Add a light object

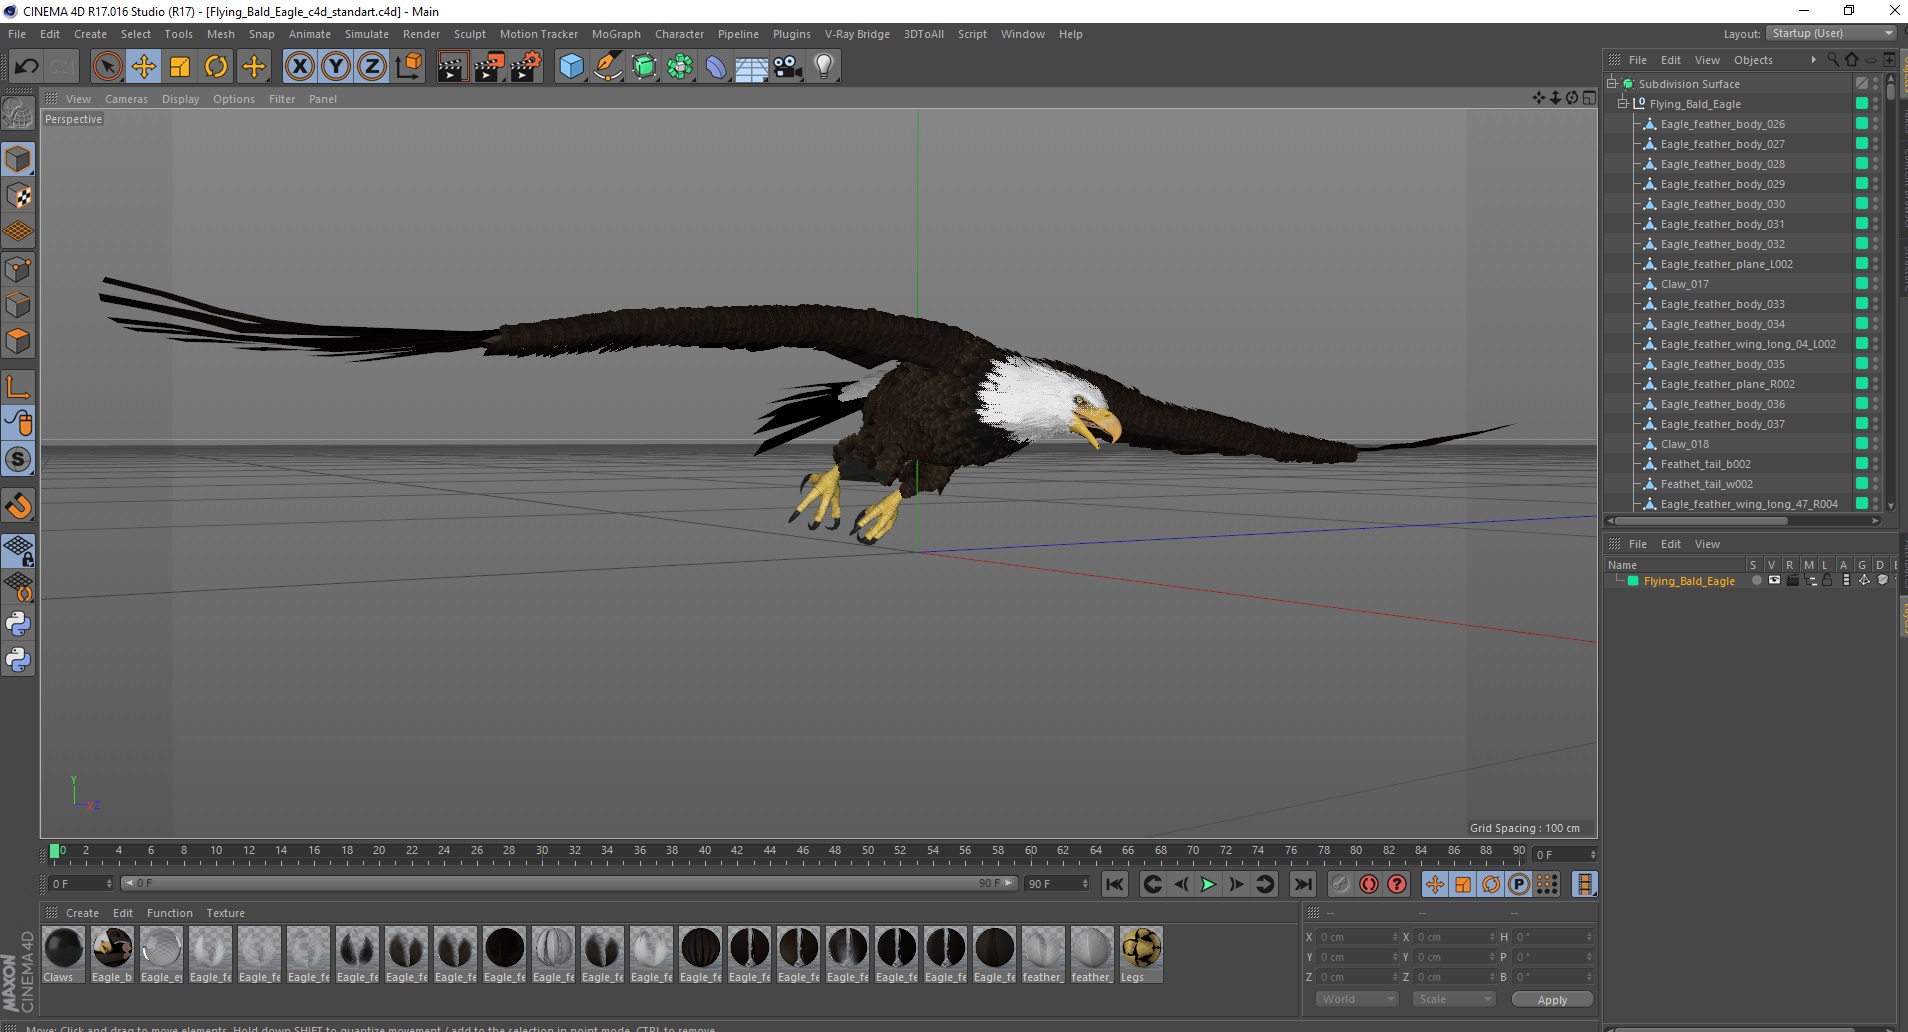point(824,67)
